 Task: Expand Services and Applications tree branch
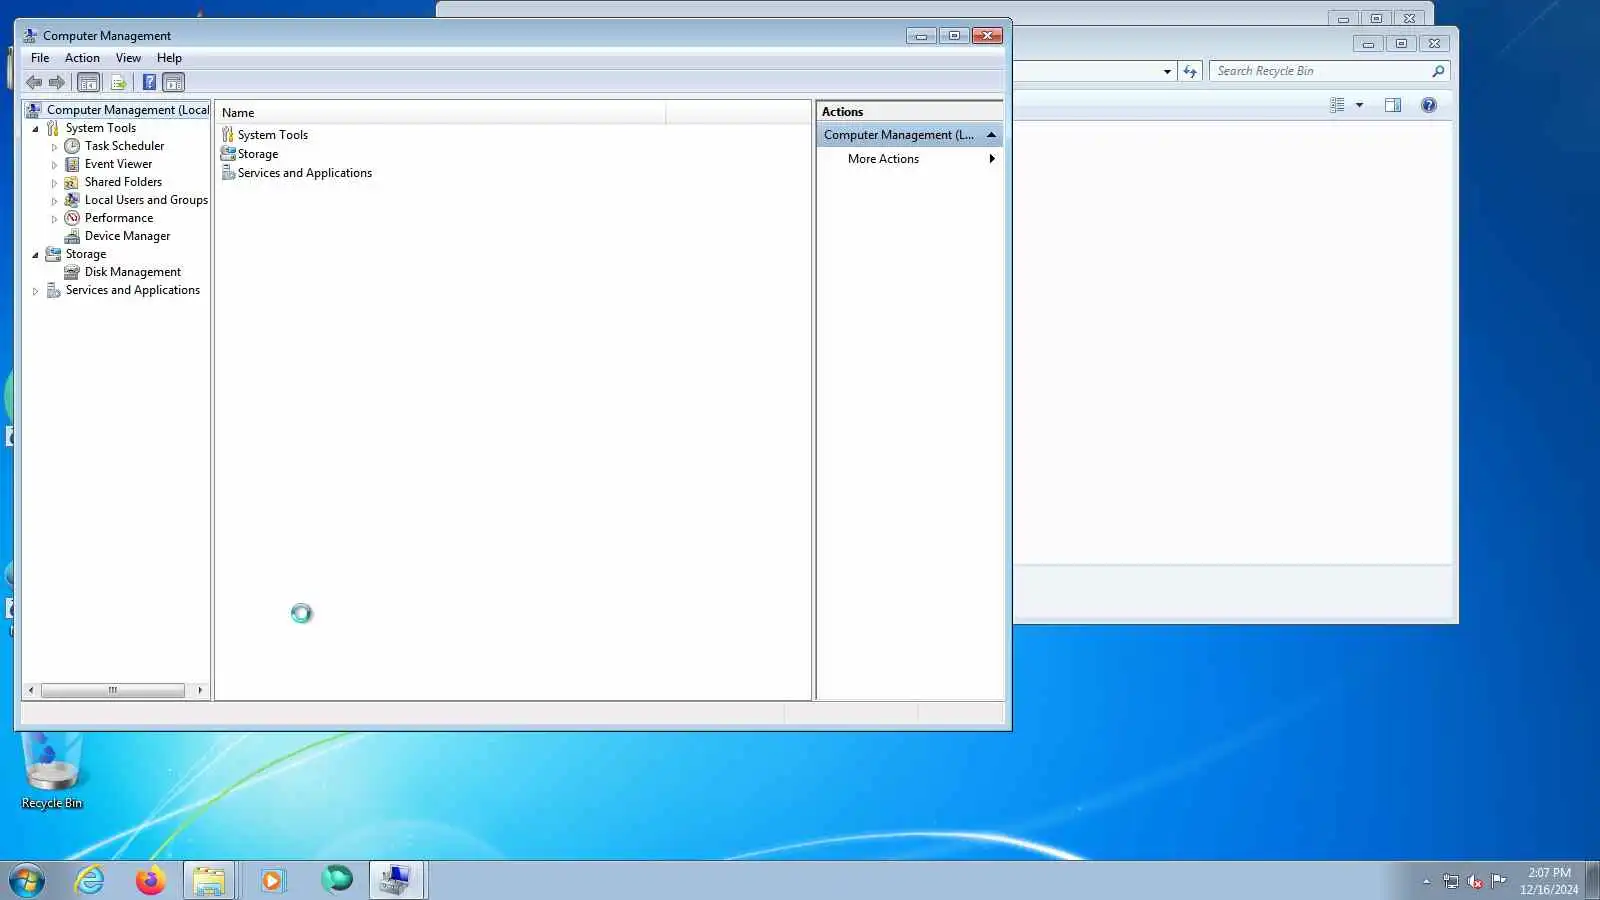36,291
